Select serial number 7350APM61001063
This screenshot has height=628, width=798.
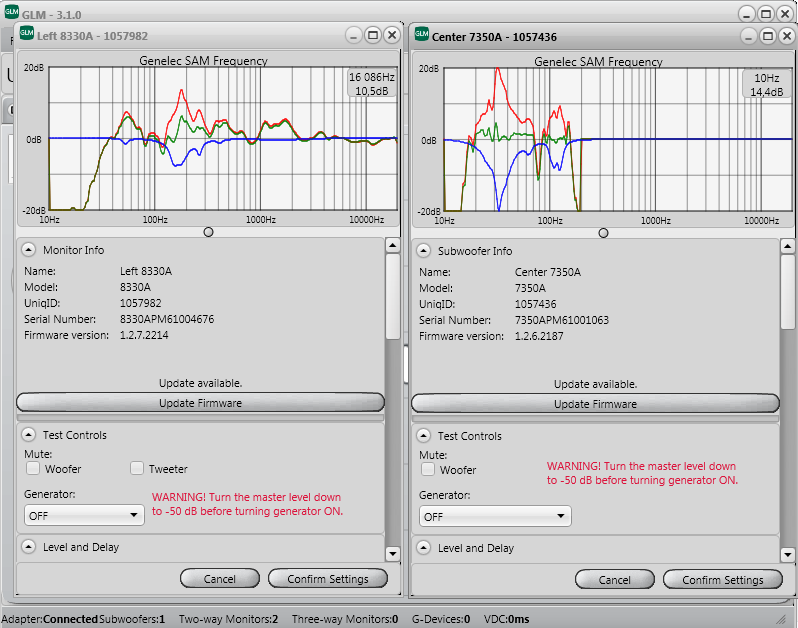562,320
